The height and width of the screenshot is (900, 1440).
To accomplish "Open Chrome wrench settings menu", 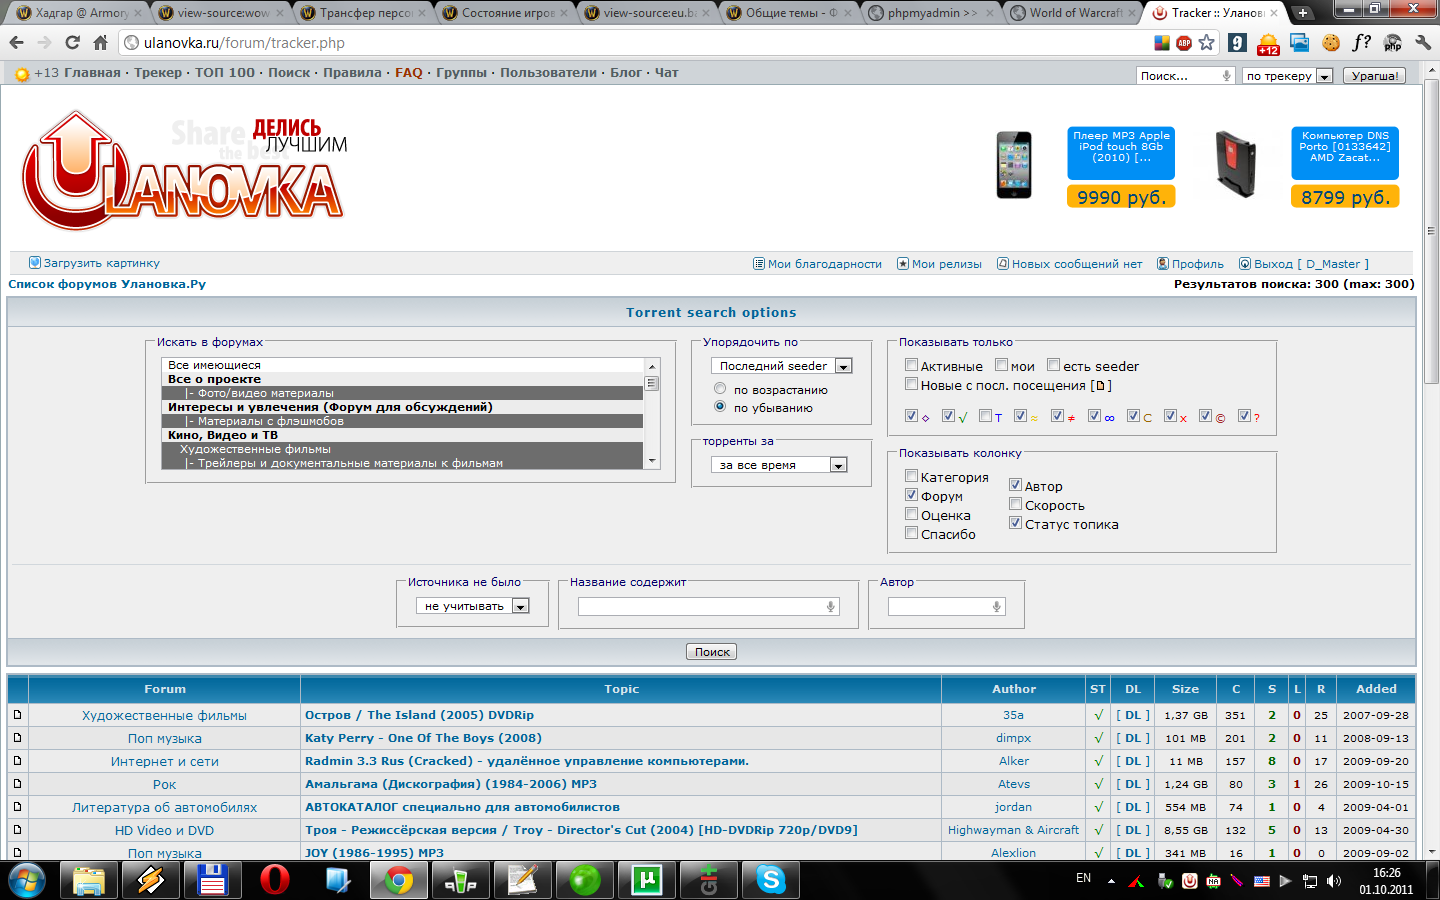I will click(x=1423, y=43).
